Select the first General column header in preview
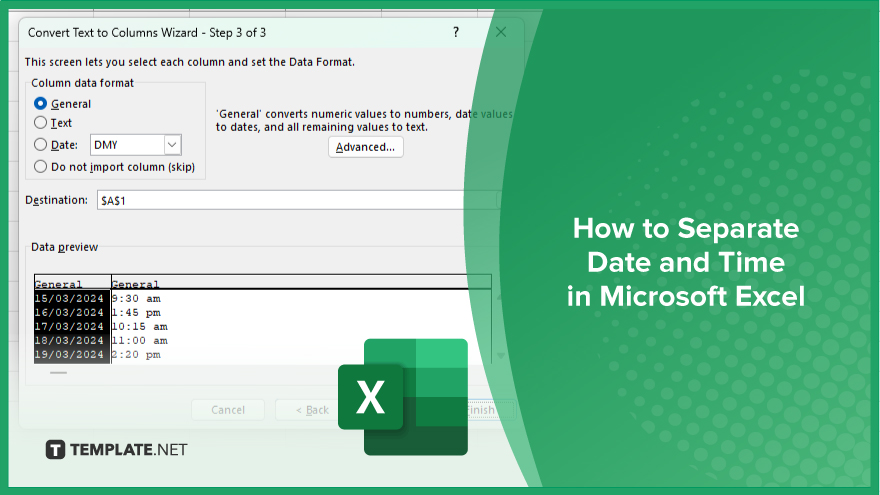The width and height of the screenshot is (880, 495). [72, 283]
